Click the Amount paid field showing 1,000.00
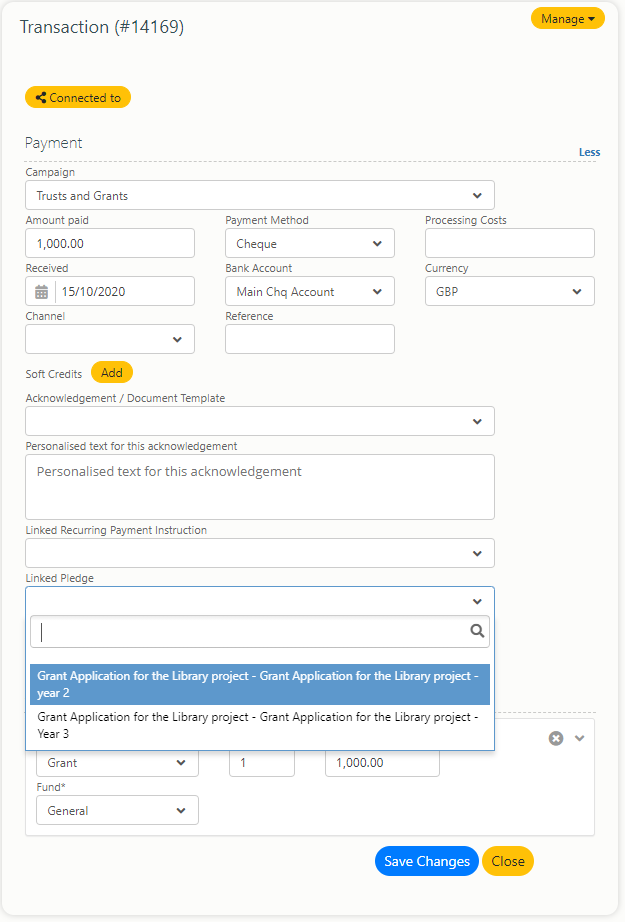 pyautogui.click(x=110, y=243)
